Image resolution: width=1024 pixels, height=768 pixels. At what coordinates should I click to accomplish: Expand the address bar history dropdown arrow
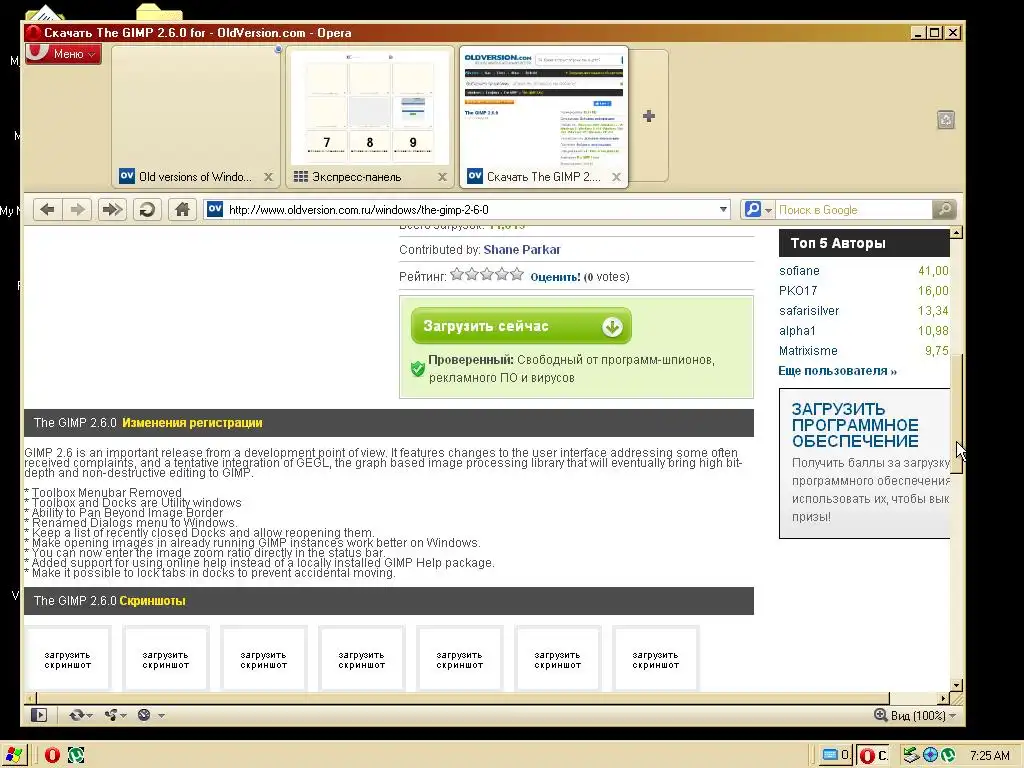coord(723,210)
